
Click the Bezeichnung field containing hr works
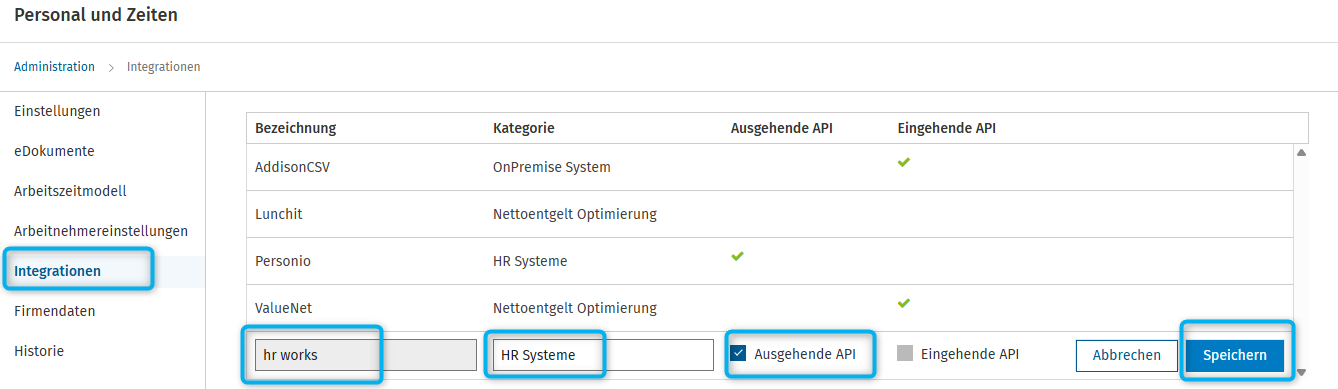366,355
